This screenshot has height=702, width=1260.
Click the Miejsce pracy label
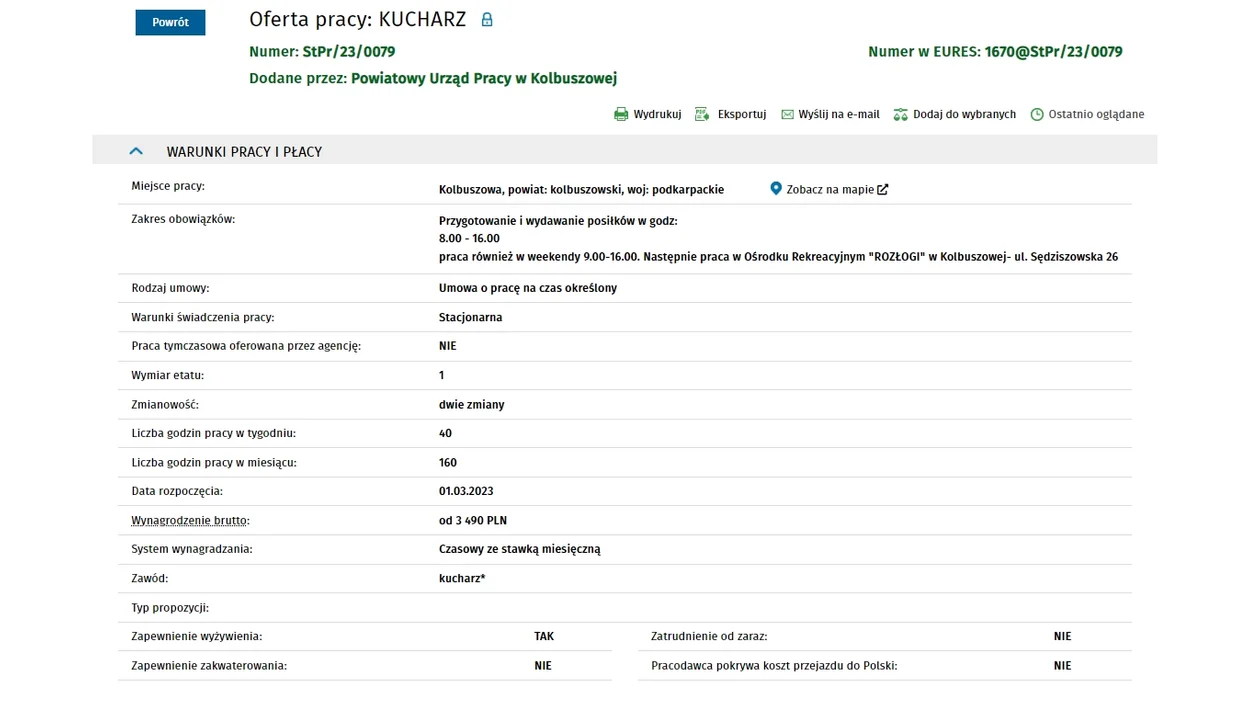coord(168,186)
